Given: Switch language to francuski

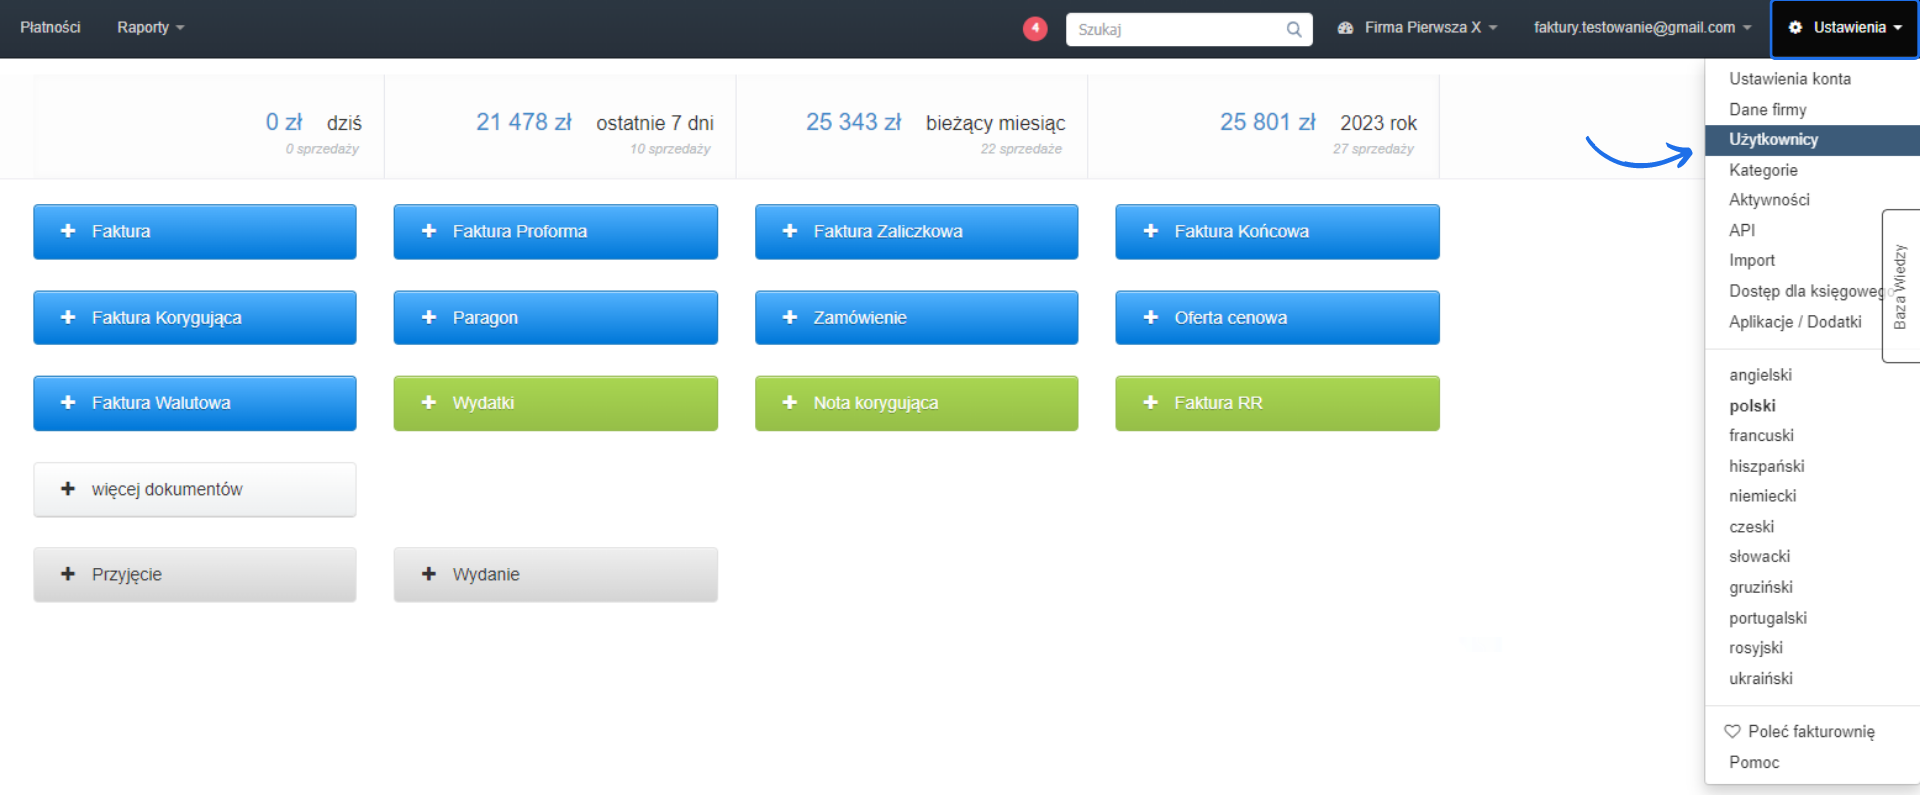Looking at the screenshot, I should [x=1761, y=436].
